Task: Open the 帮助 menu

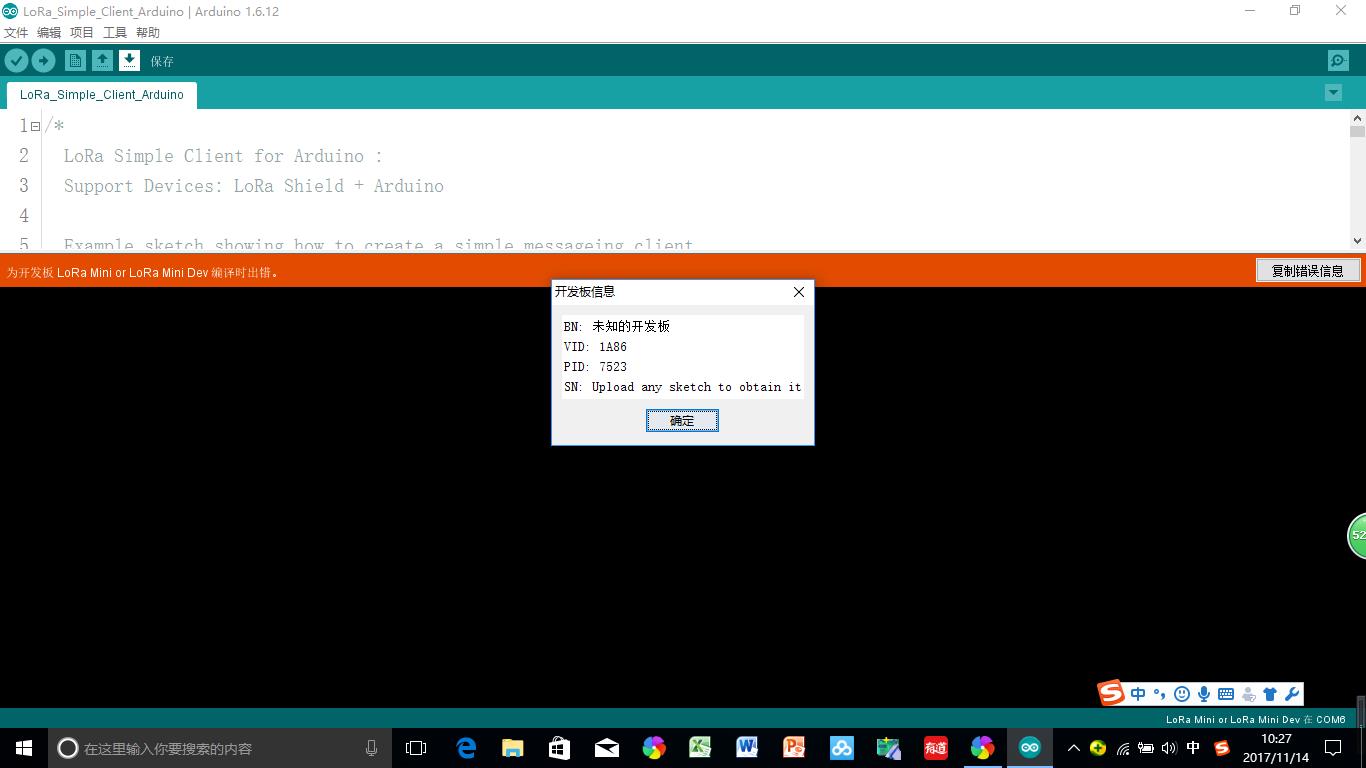Action: point(148,33)
